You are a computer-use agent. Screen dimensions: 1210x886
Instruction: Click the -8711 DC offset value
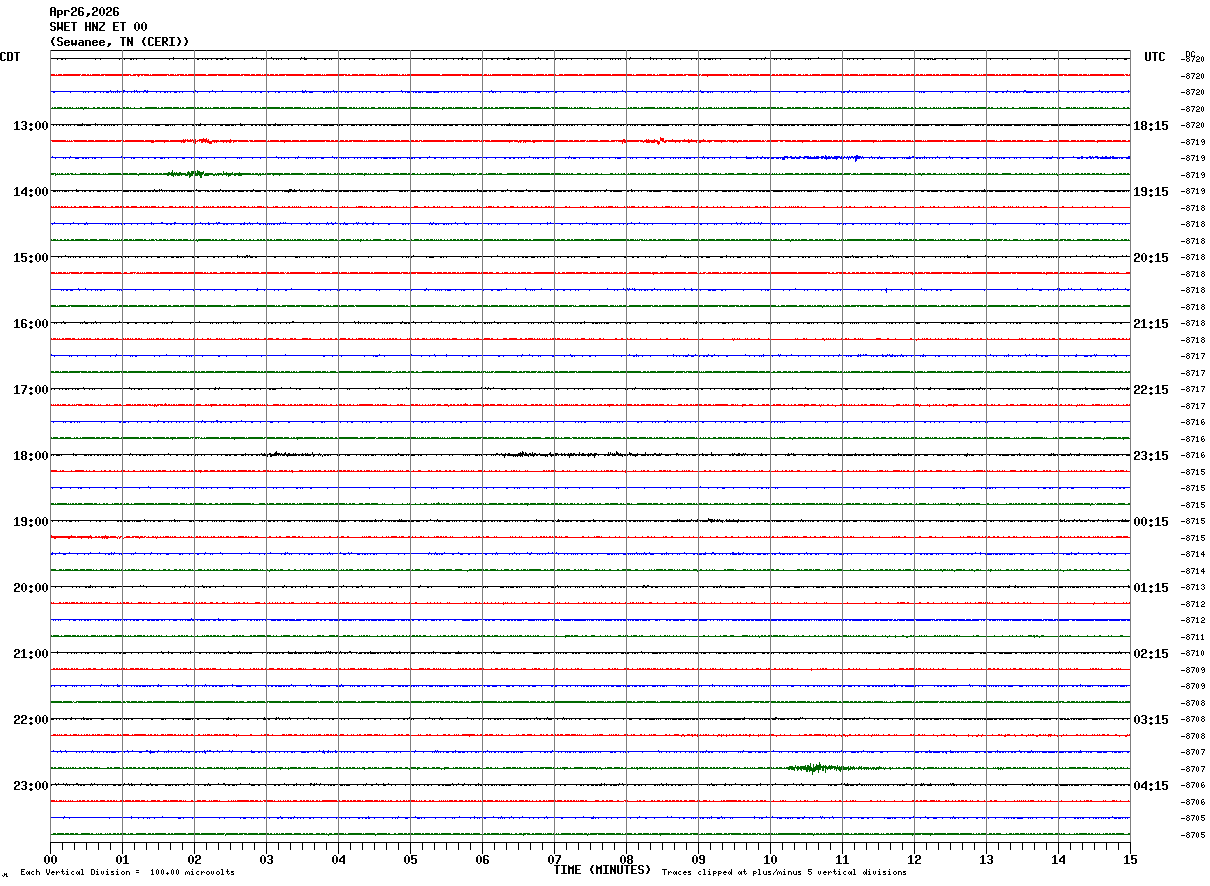coord(1193,637)
